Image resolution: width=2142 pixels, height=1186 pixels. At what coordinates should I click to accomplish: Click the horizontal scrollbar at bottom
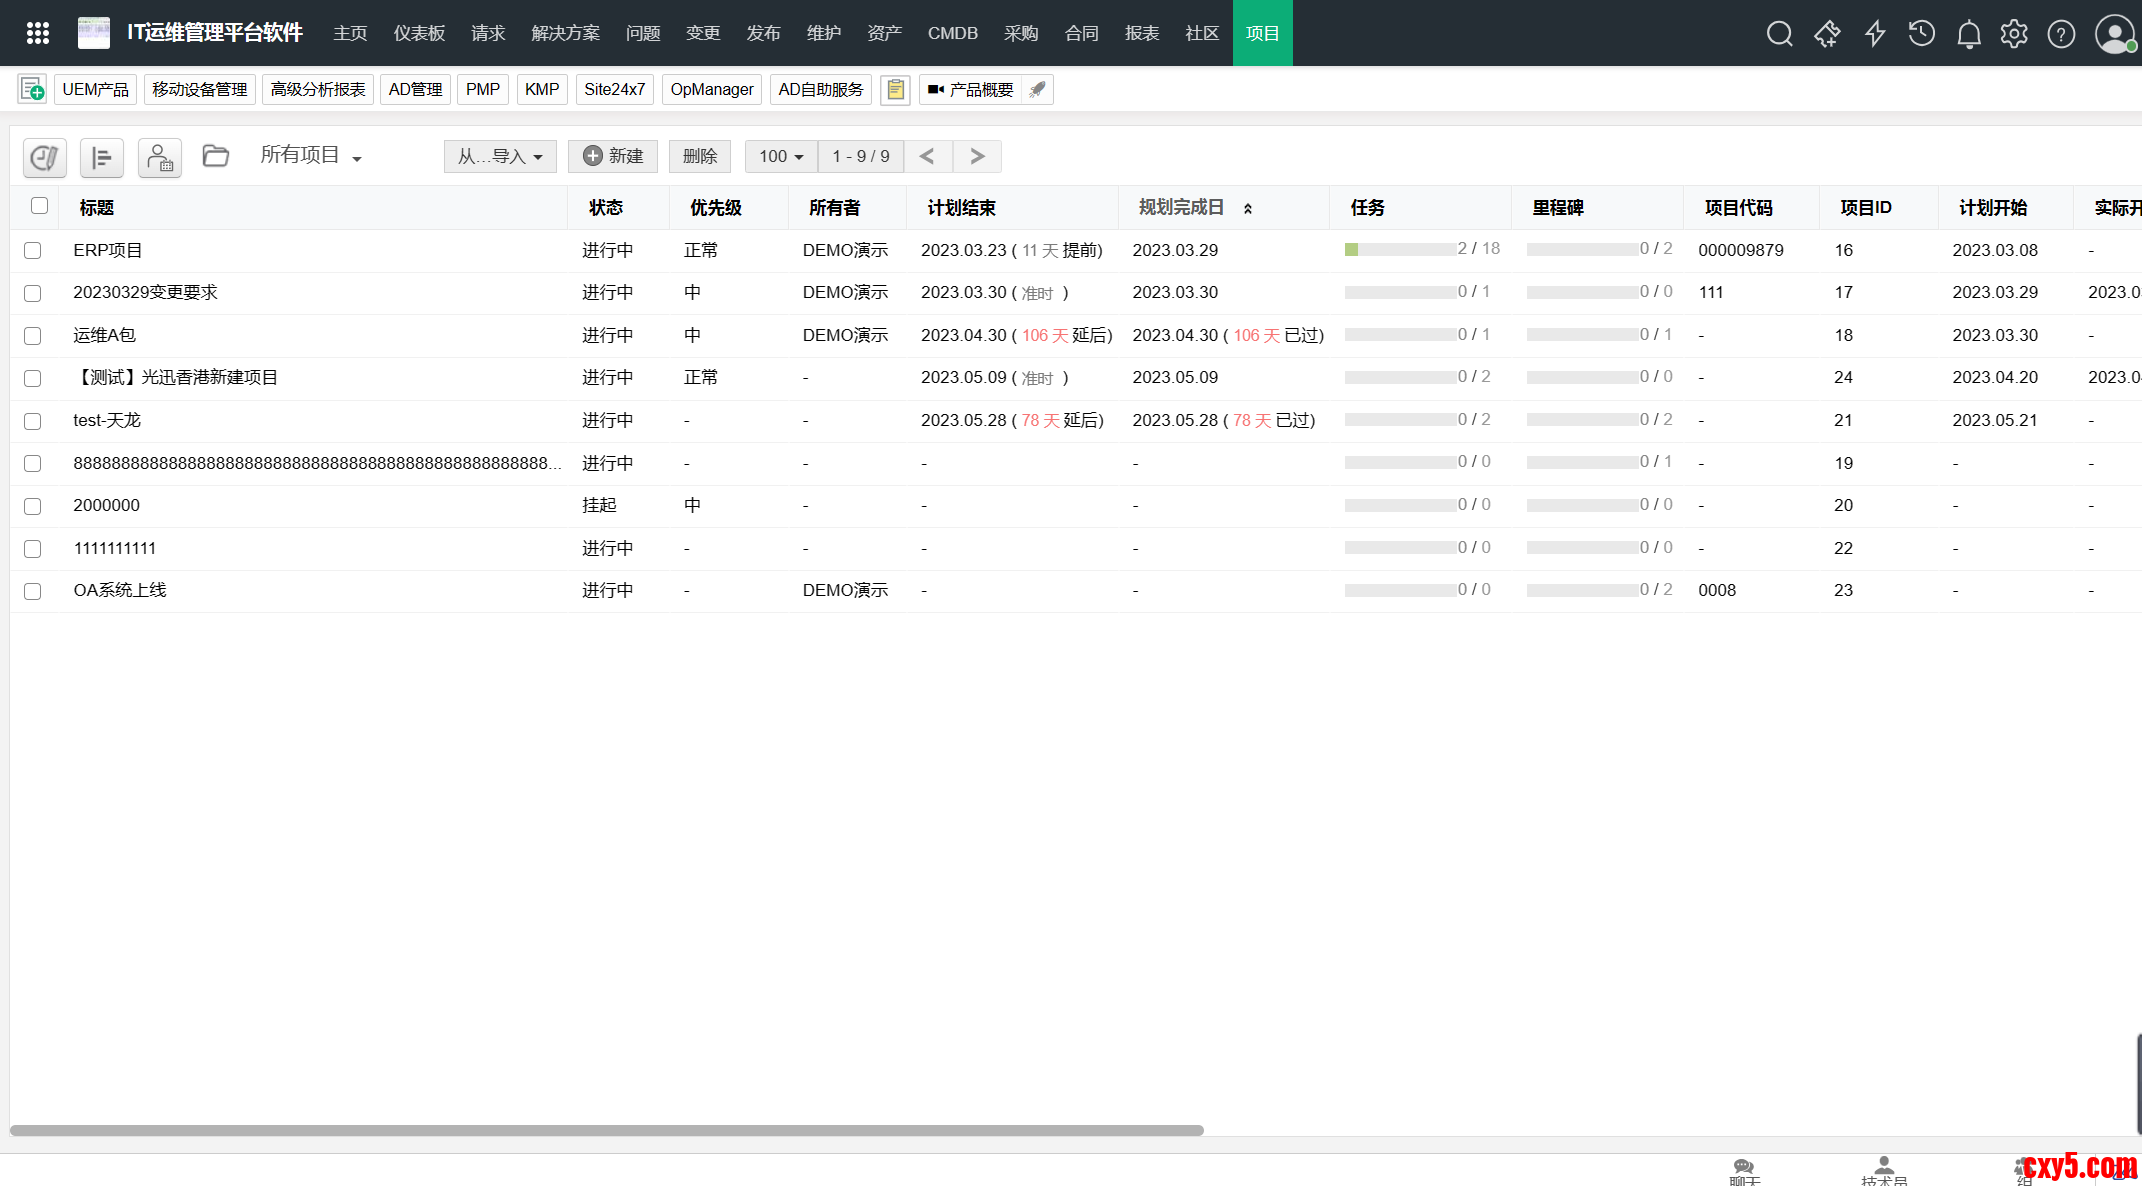[606, 1130]
